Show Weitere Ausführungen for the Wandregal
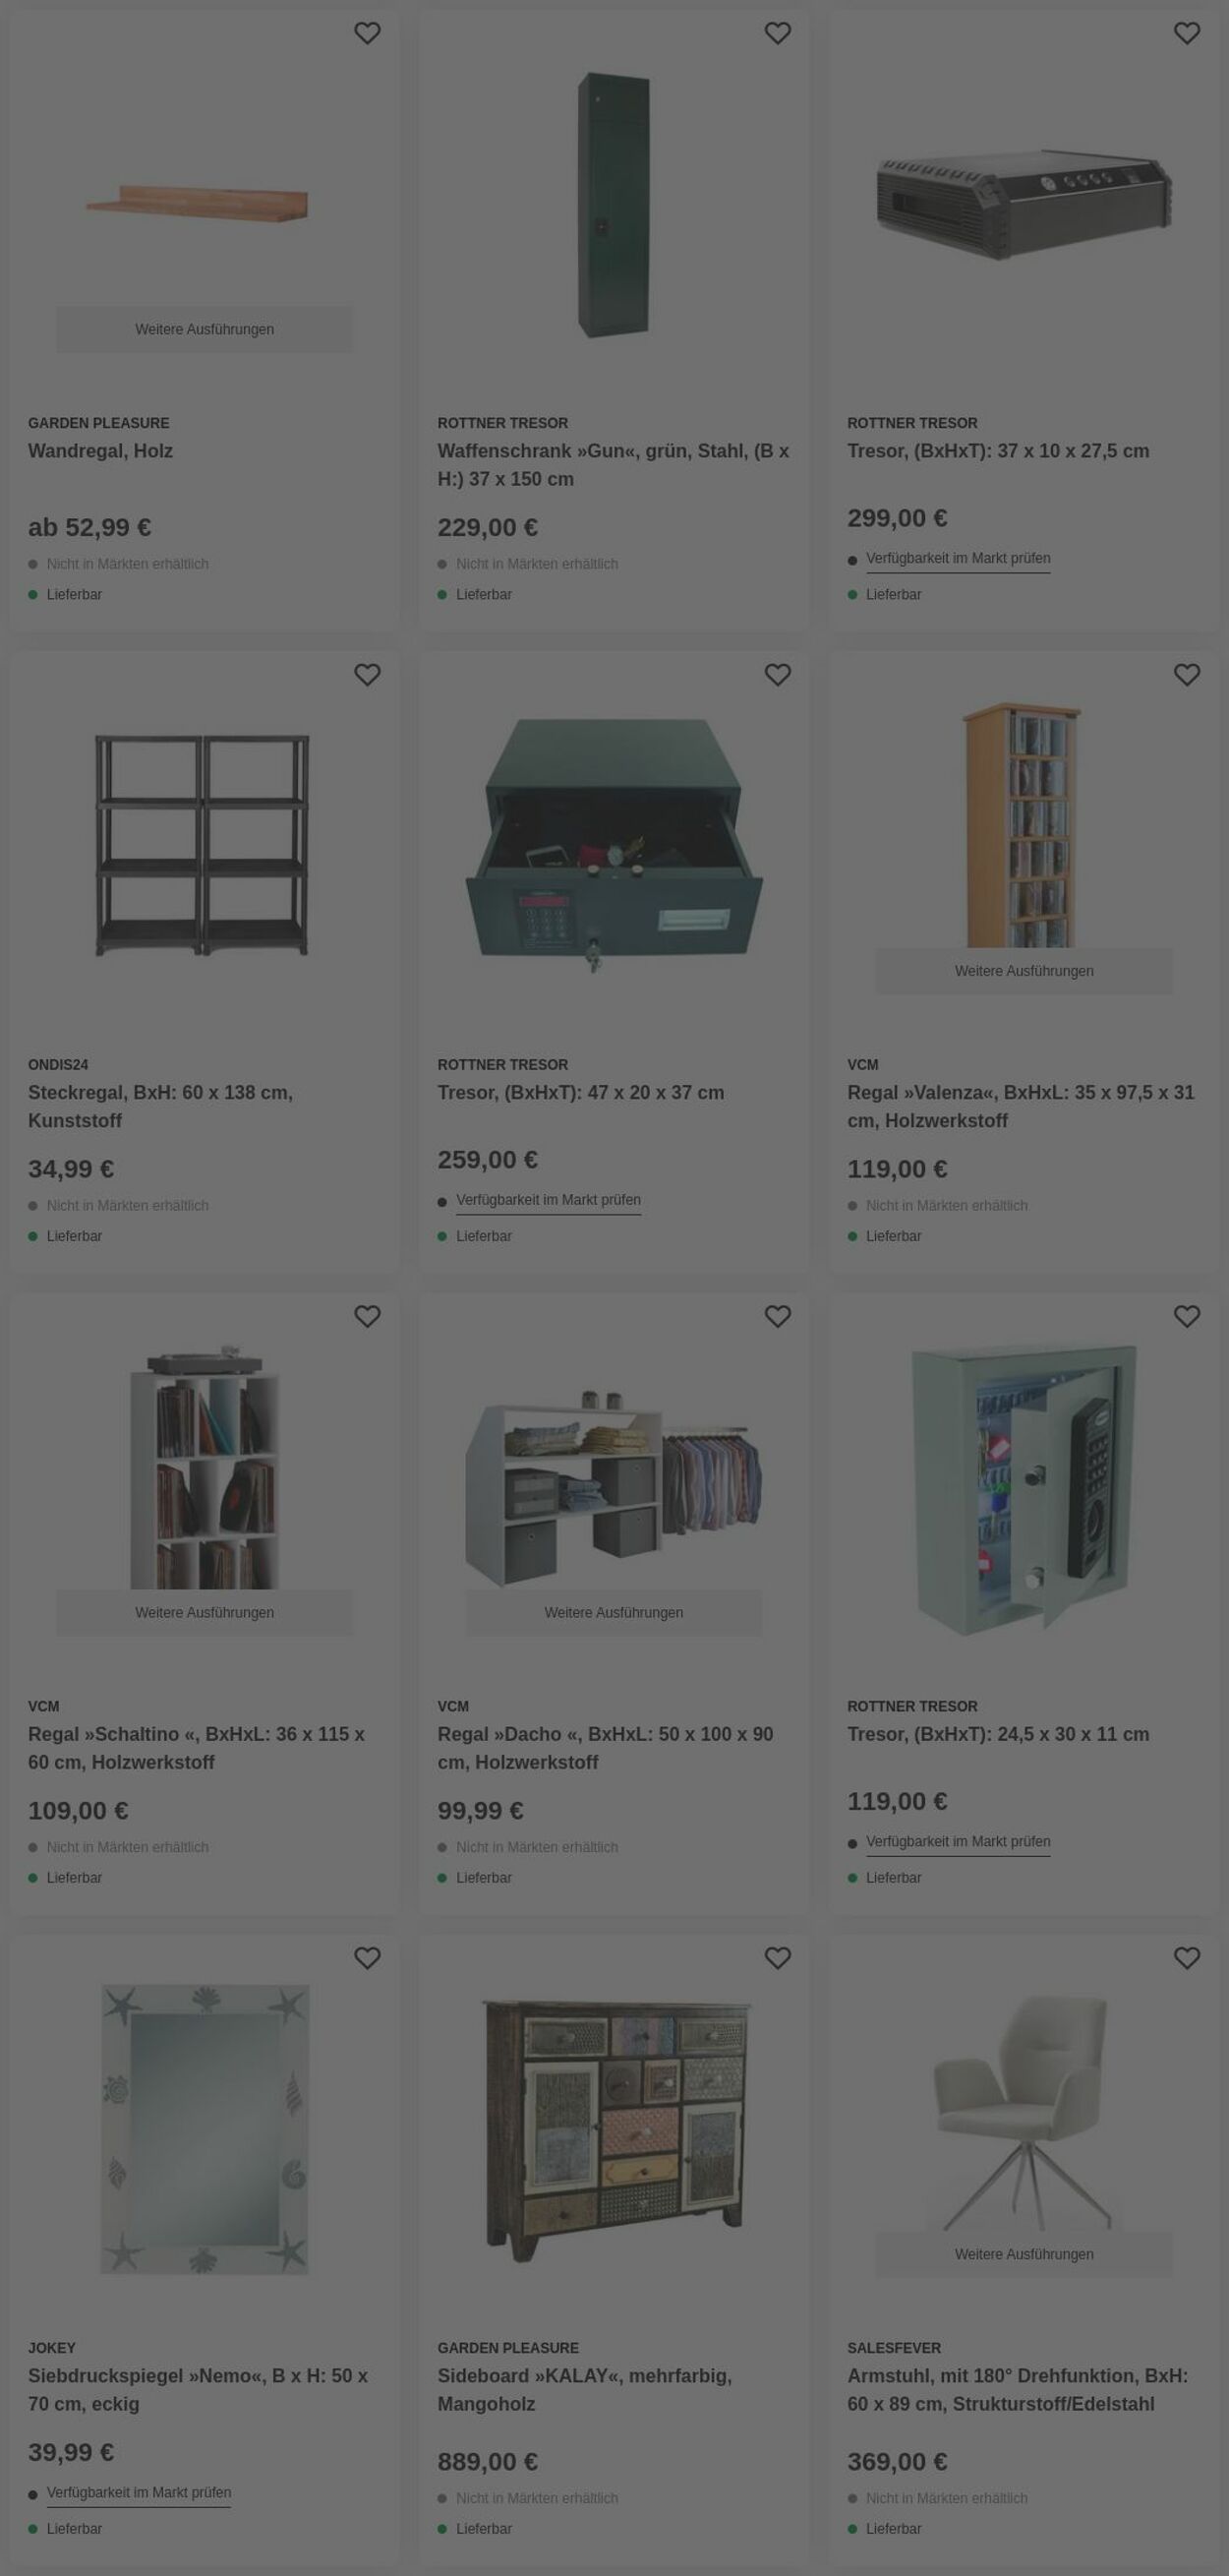This screenshot has width=1229, height=2576. pos(204,329)
